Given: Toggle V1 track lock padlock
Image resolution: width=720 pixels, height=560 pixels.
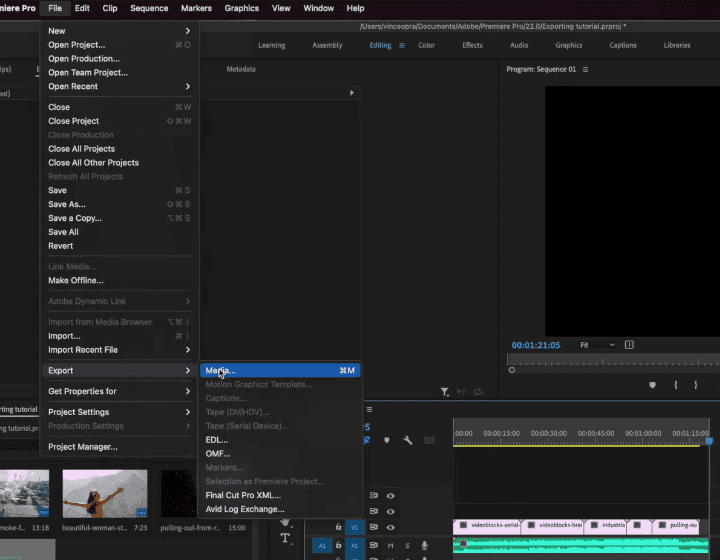Looking at the screenshot, I should [x=338, y=527].
